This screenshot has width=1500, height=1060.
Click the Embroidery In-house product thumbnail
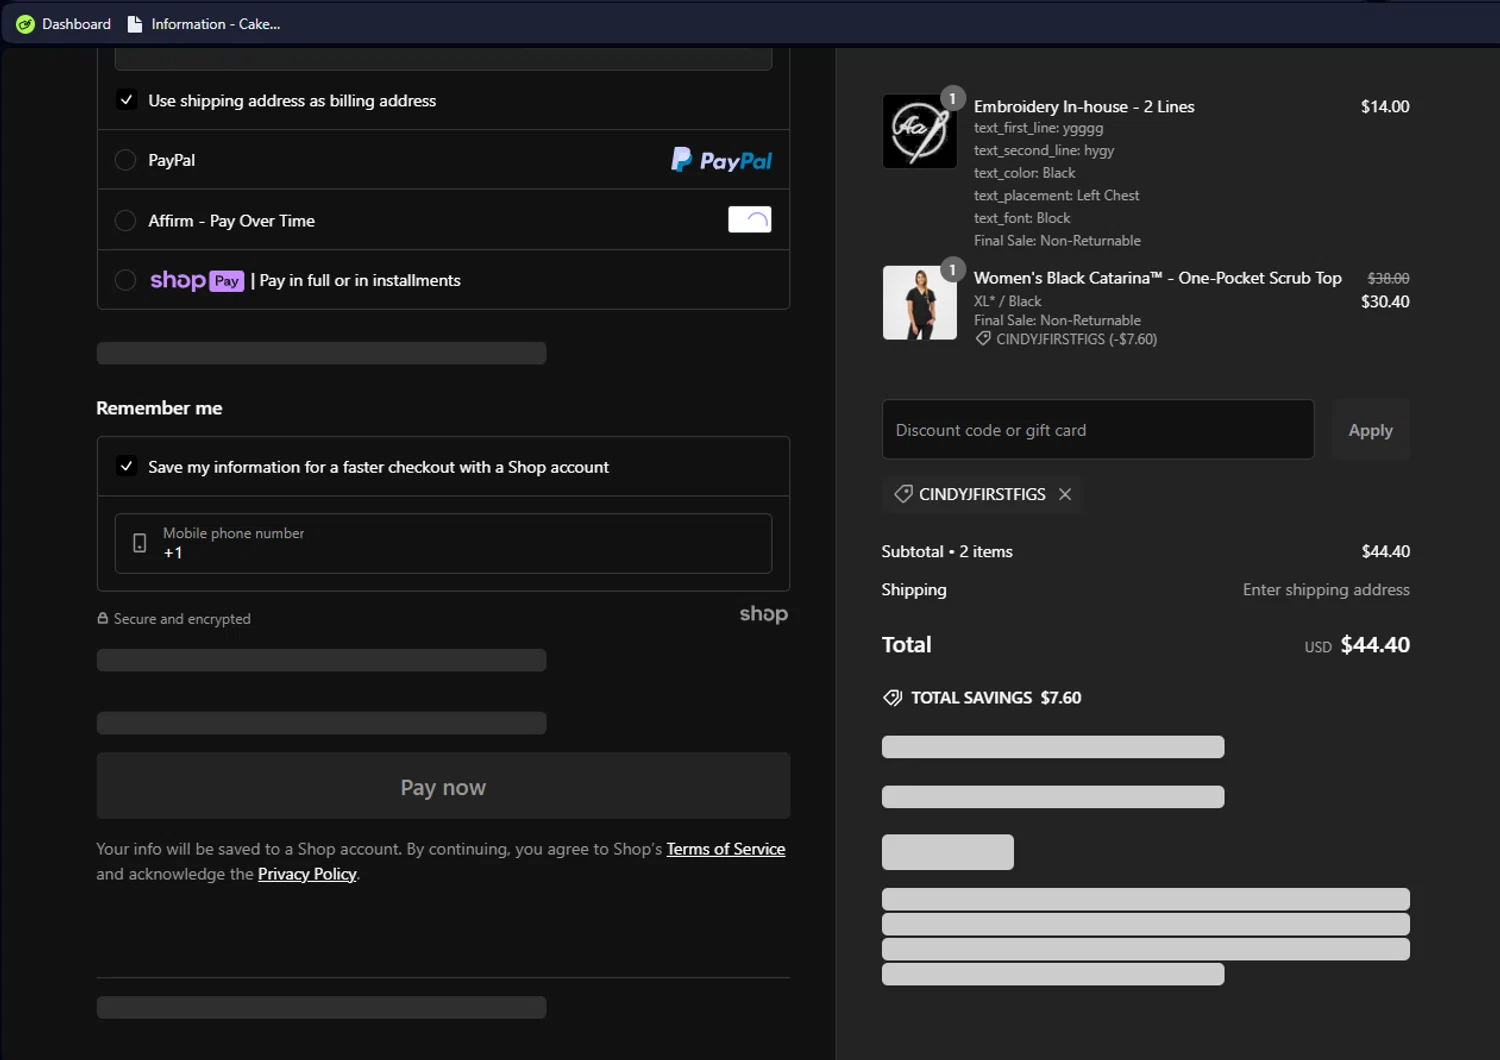[x=919, y=132]
